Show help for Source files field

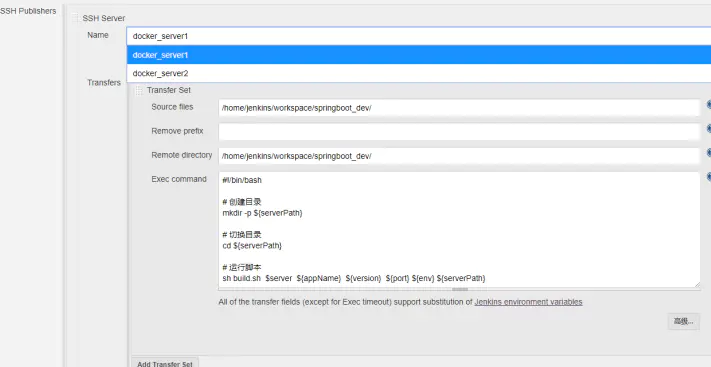[x=708, y=105]
